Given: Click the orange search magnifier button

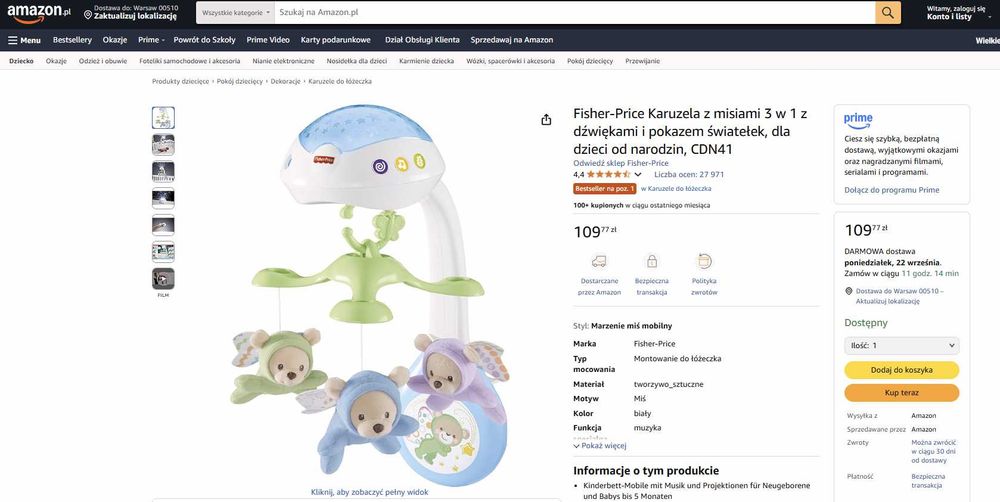Looking at the screenshot, I should [x=888, y=13].
